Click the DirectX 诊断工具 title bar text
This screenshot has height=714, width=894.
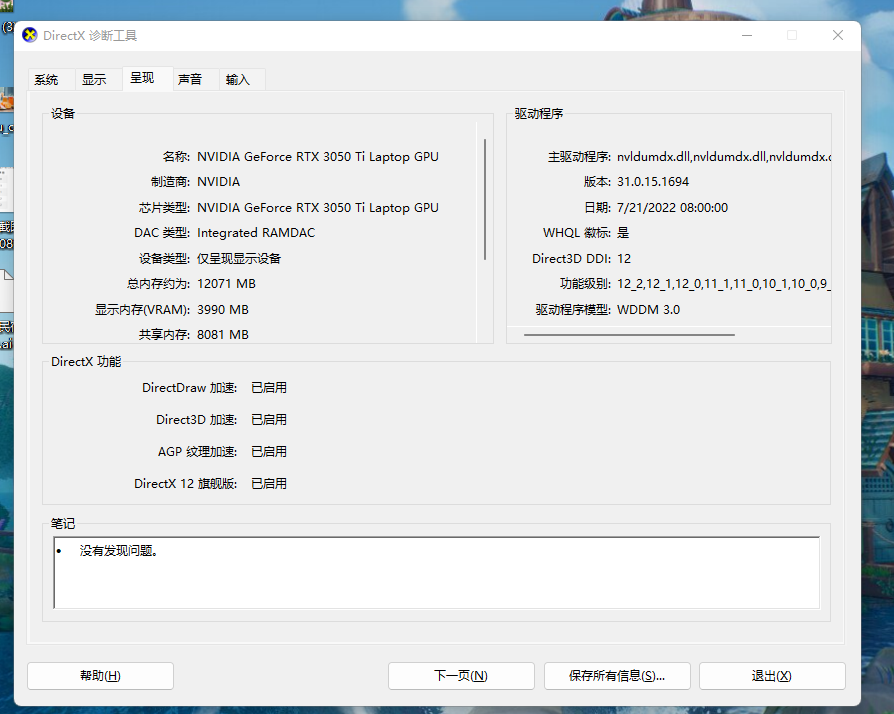tap(90, 36)
